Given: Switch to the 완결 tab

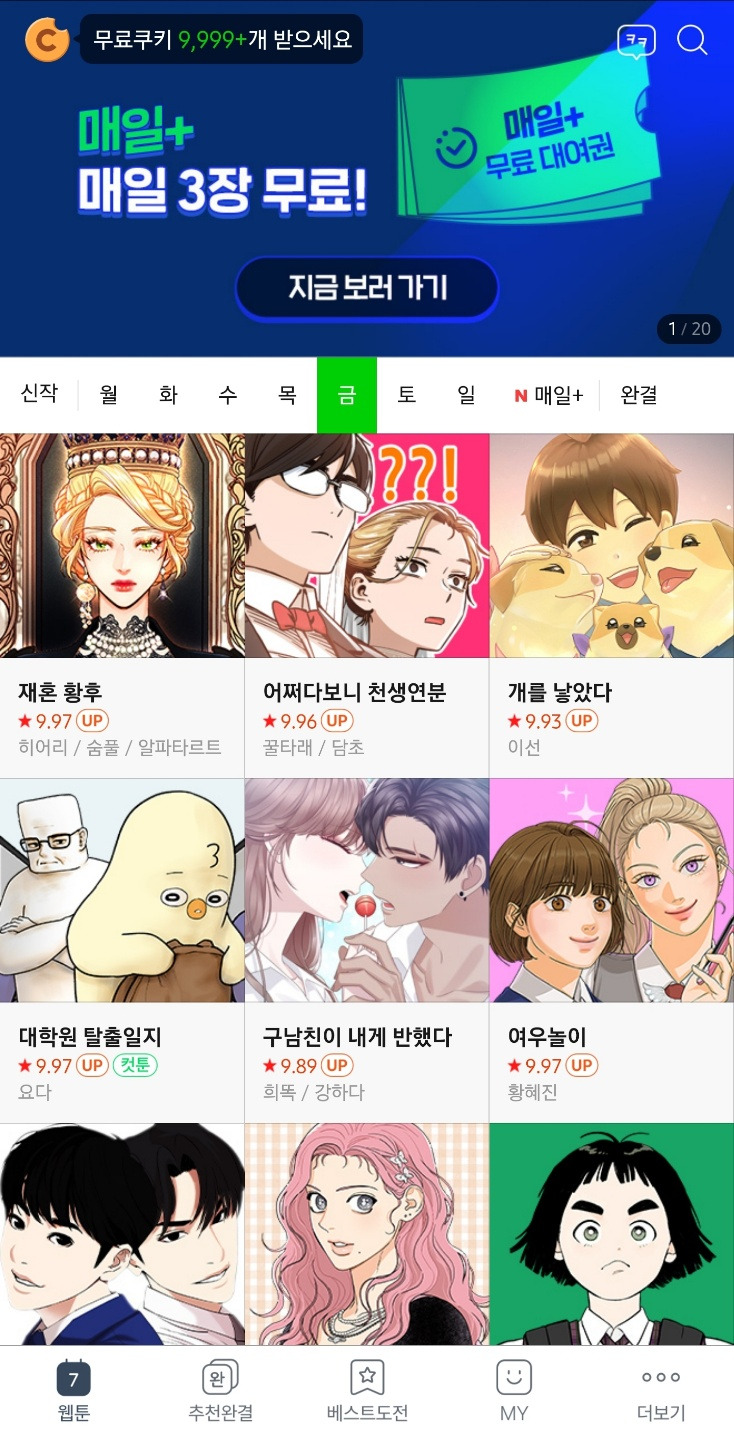Looking at the screenshot, I should [639, 395].
